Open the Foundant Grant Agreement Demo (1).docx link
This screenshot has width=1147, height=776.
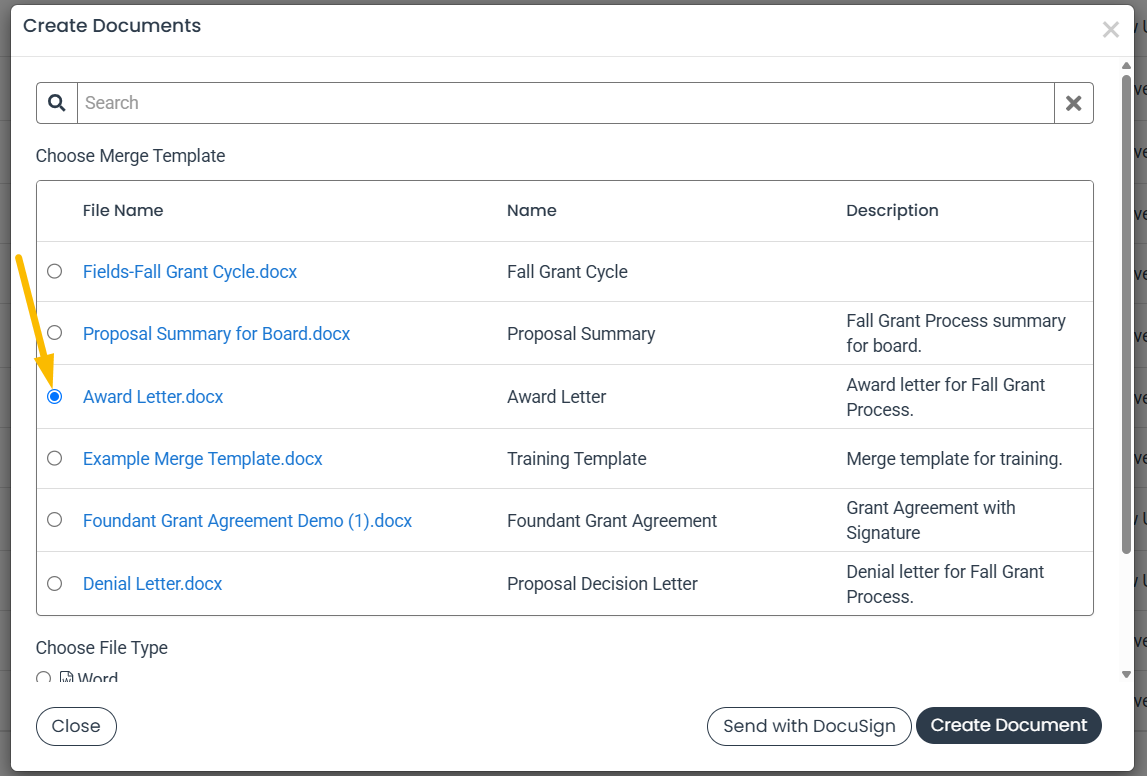(x=247, y=521)
